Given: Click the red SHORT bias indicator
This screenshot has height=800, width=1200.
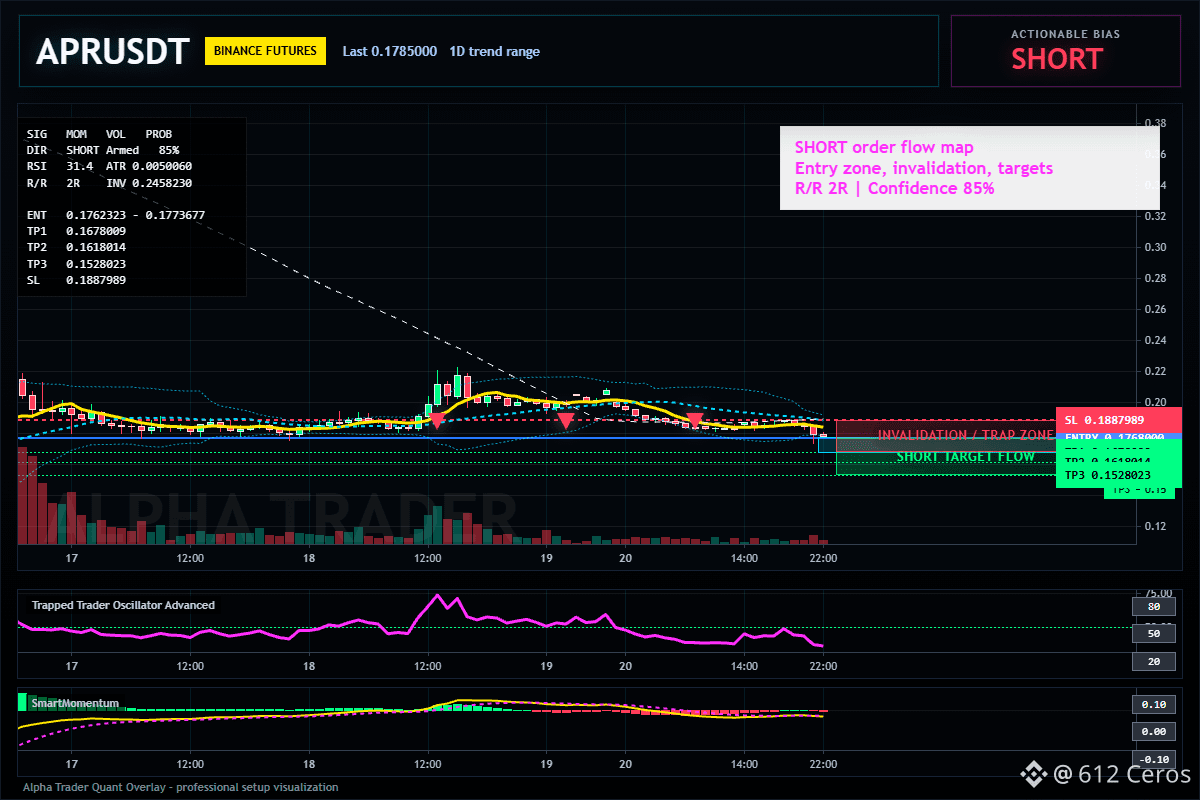Looking at the screenshot, I should pos(1056,59).
